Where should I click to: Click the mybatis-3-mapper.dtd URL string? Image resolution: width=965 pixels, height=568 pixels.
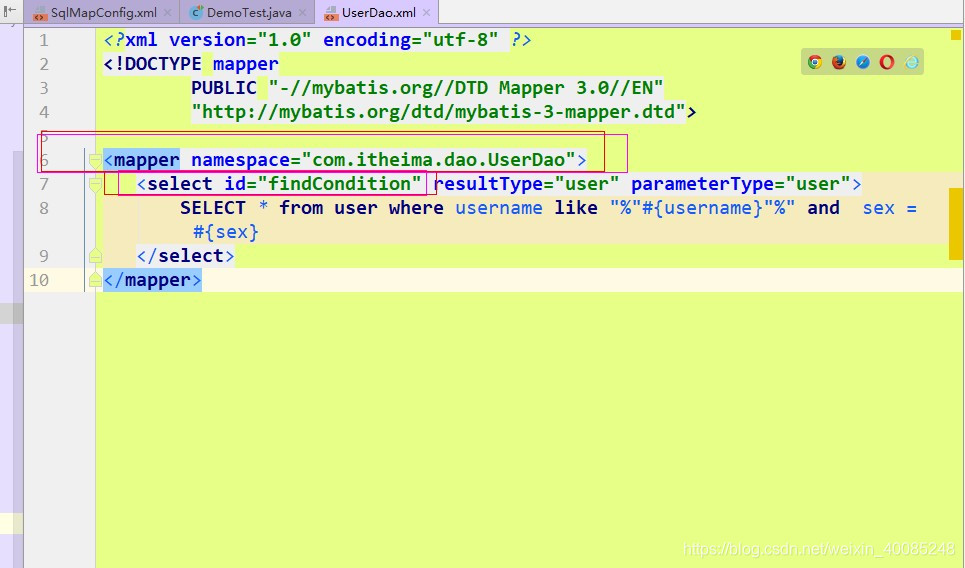(438, 112)
